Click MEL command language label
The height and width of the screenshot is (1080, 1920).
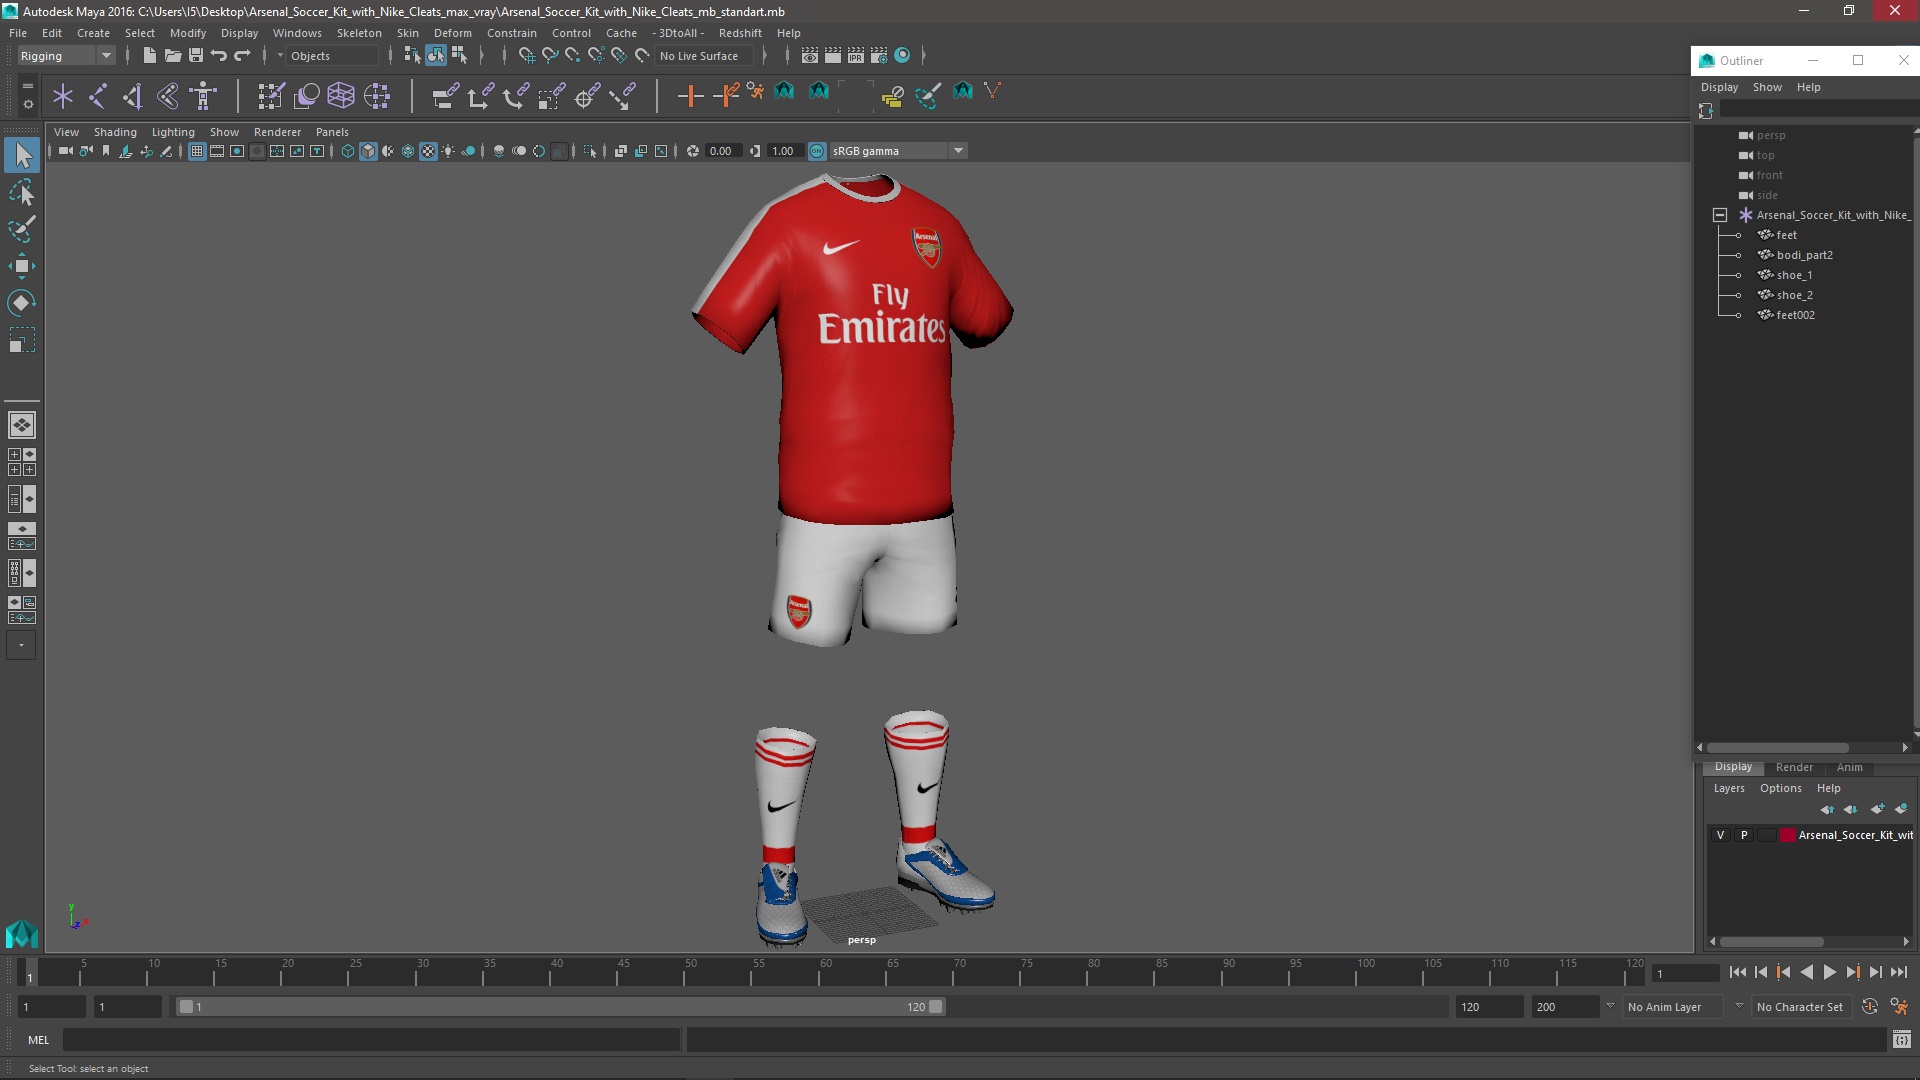click(x=38, y=1040)
